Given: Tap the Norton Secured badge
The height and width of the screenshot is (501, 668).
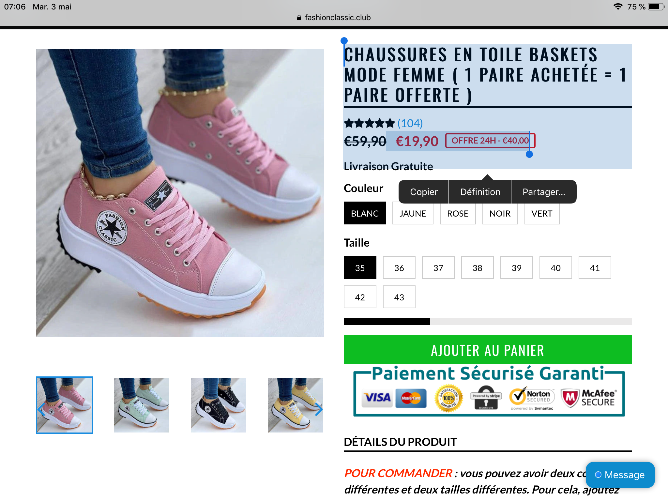Looking at the screenshot, I should click(x=532, y=398).
